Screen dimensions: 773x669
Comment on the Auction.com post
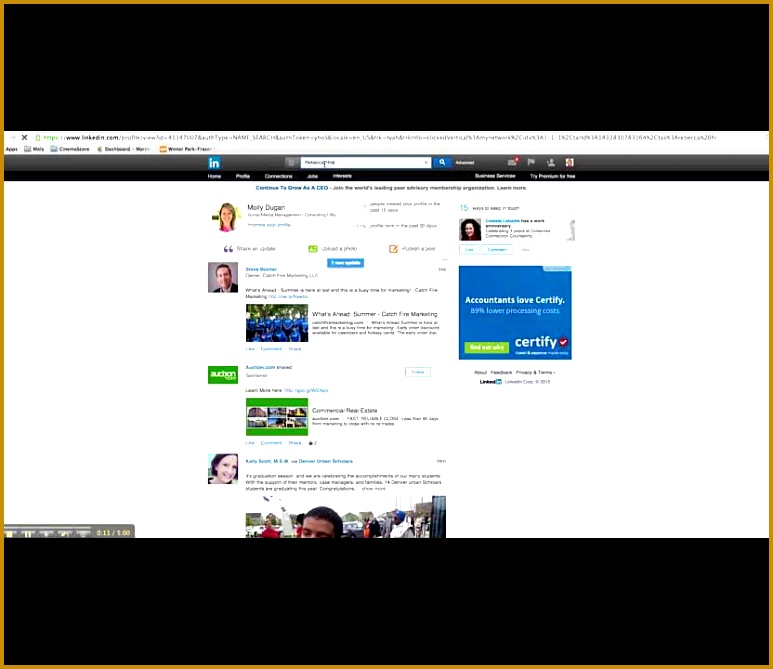271,443
